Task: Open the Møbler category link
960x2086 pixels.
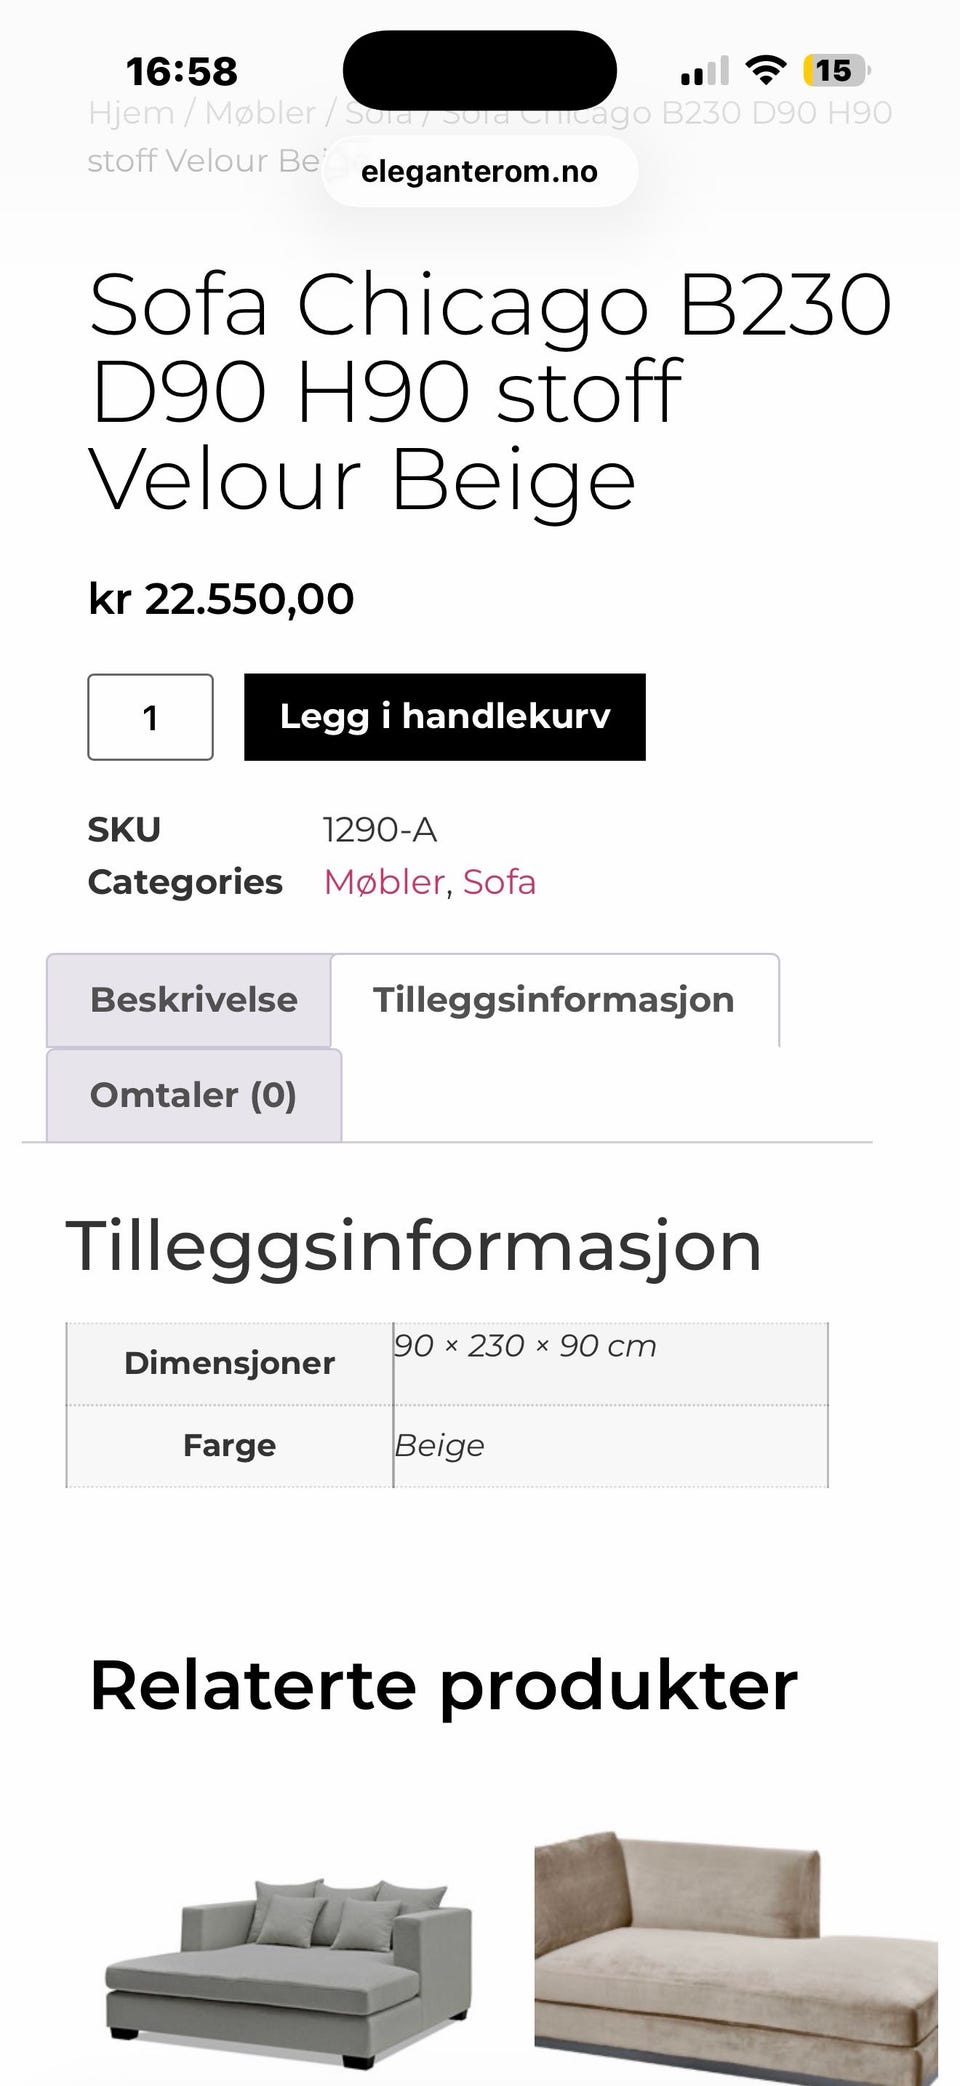Action: 383,882
